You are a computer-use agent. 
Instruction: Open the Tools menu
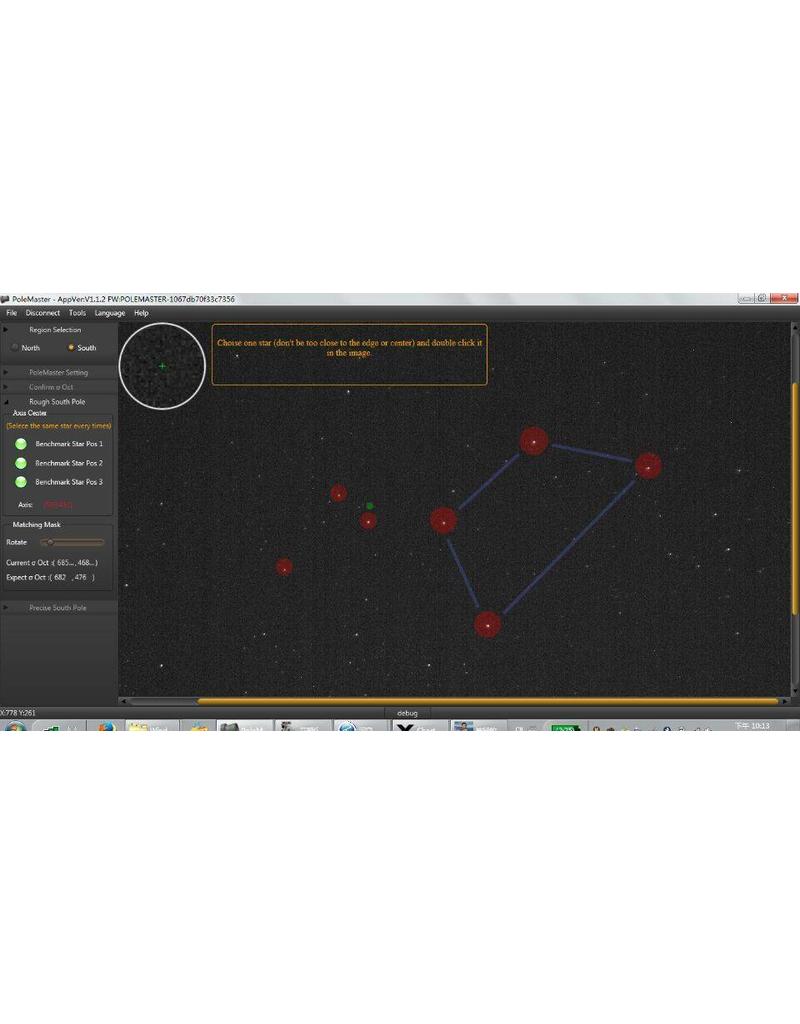pos(79,312)
